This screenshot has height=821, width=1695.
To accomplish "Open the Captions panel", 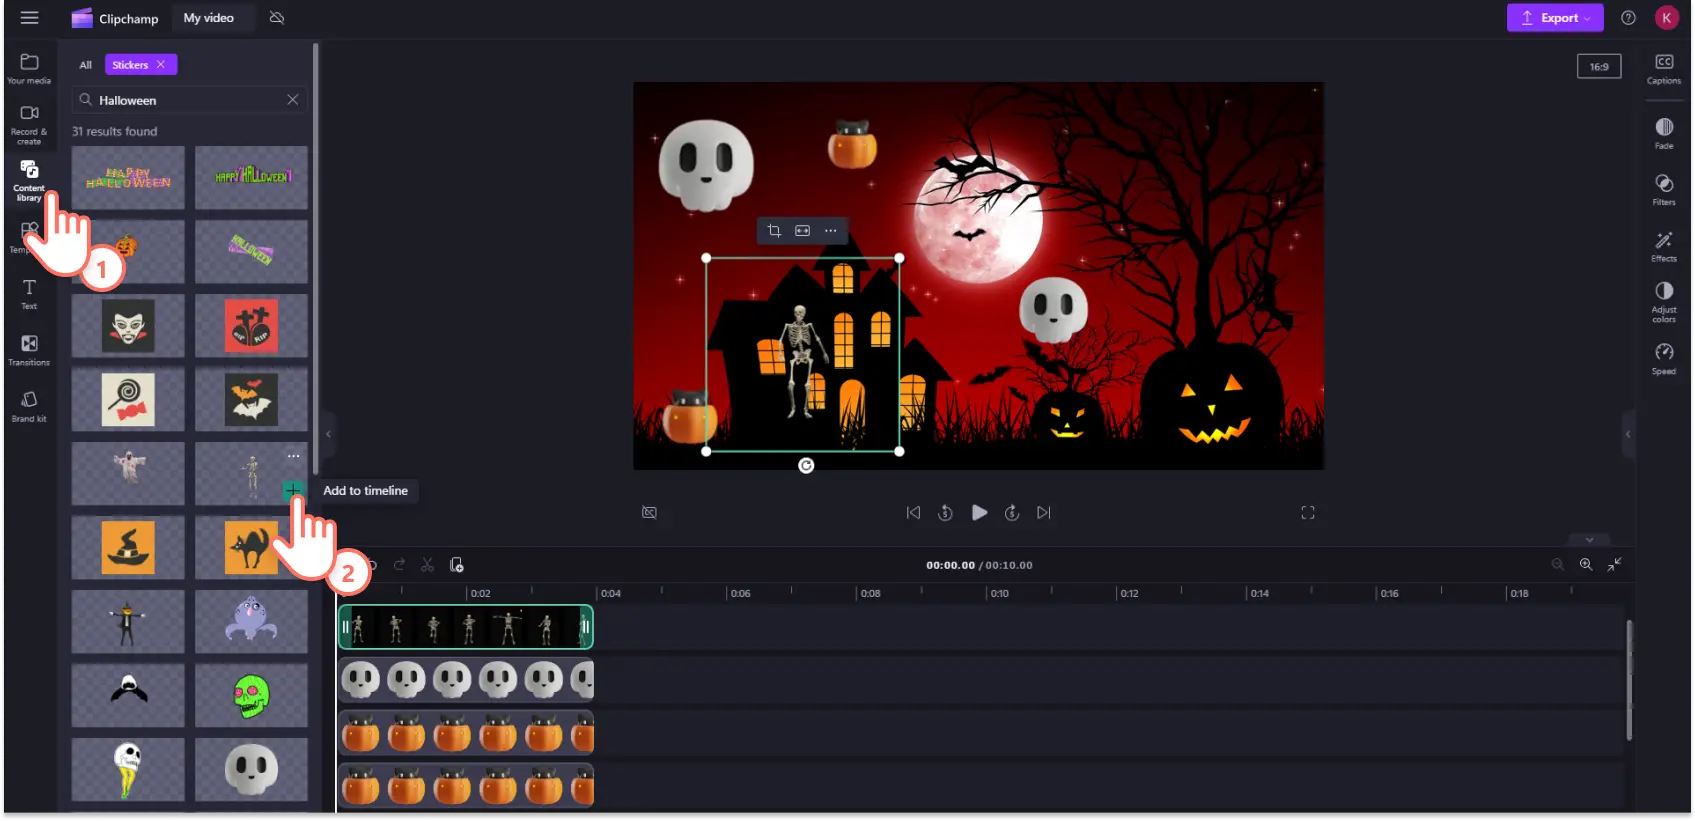I will coord(1664,69).
